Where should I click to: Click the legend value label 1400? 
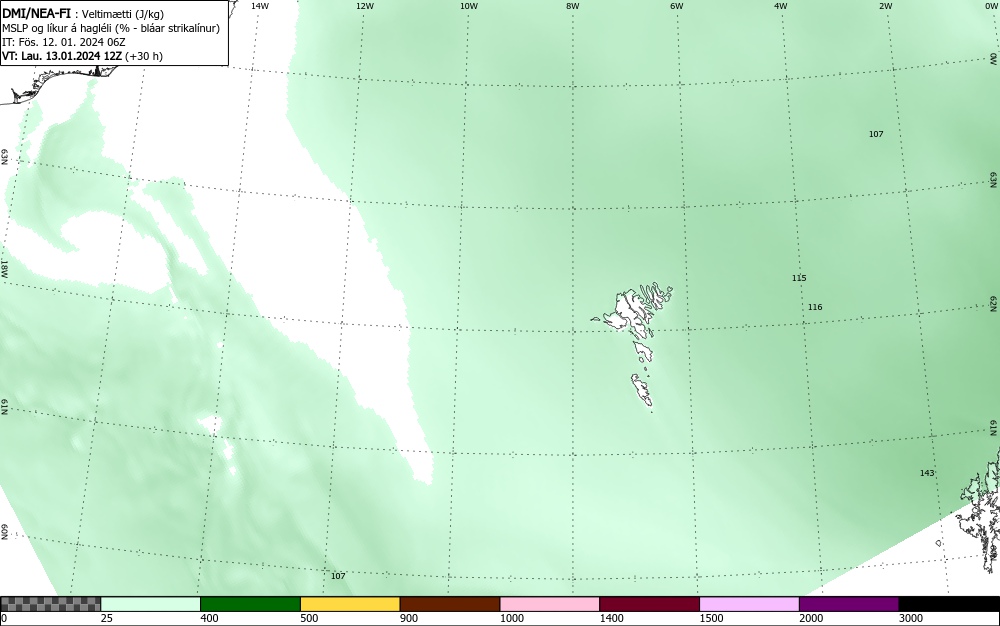click(612, 618)
